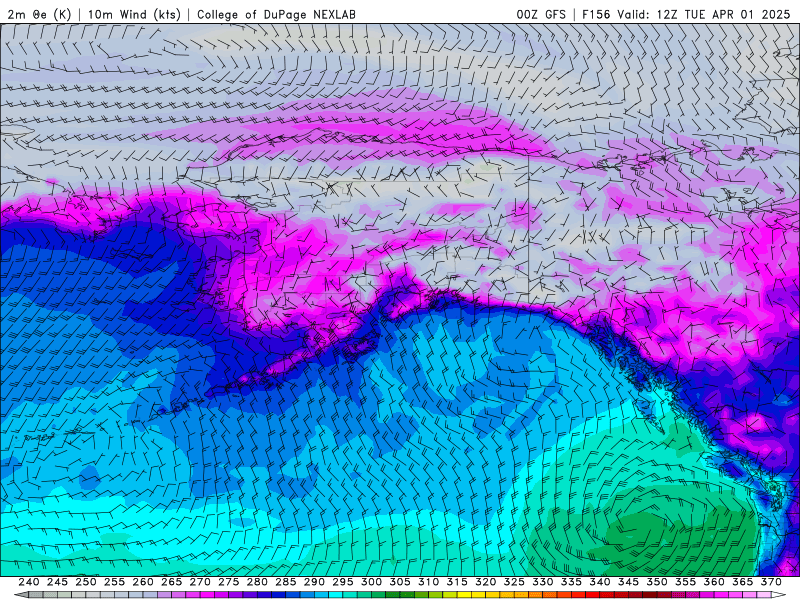Select the 265 value on the color scale

(x=171, y=582)
